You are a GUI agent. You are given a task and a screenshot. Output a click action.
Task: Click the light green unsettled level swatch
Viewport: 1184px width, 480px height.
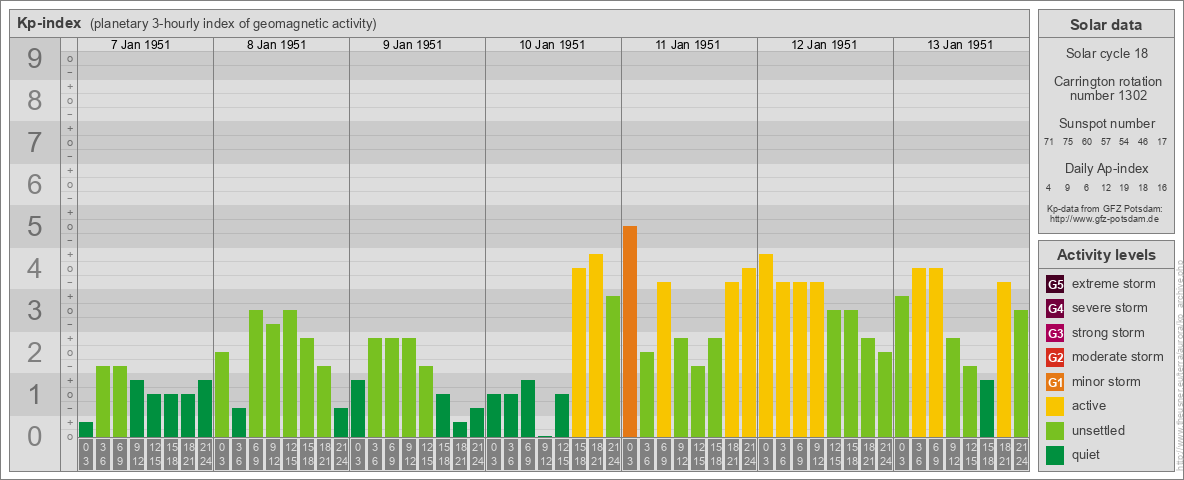pos(1055,431)
